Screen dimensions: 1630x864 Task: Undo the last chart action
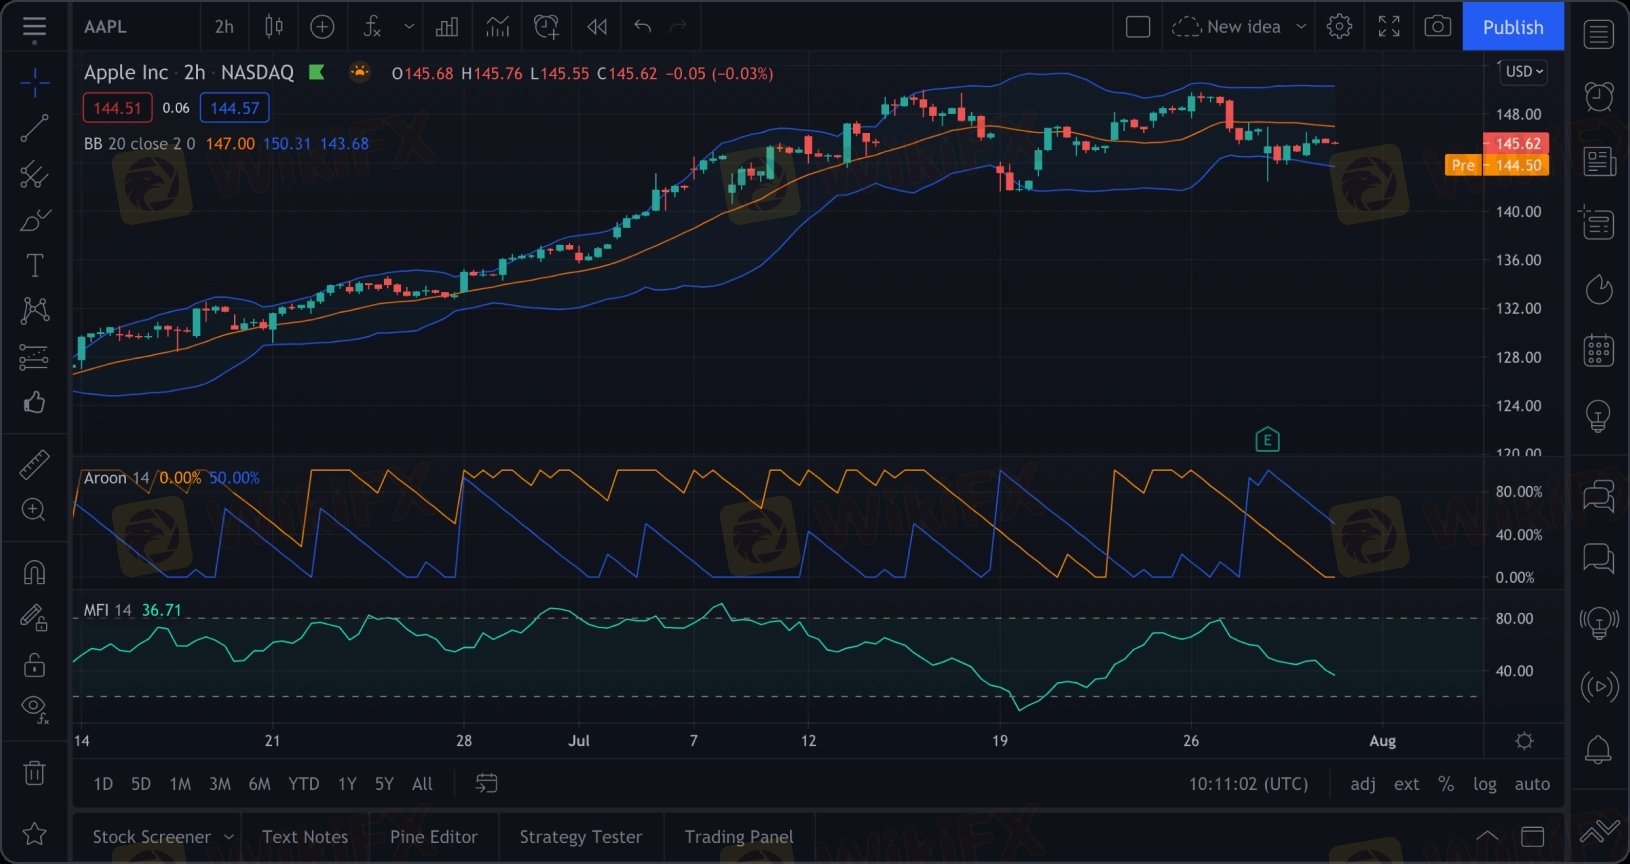click(x=642, y=27)
